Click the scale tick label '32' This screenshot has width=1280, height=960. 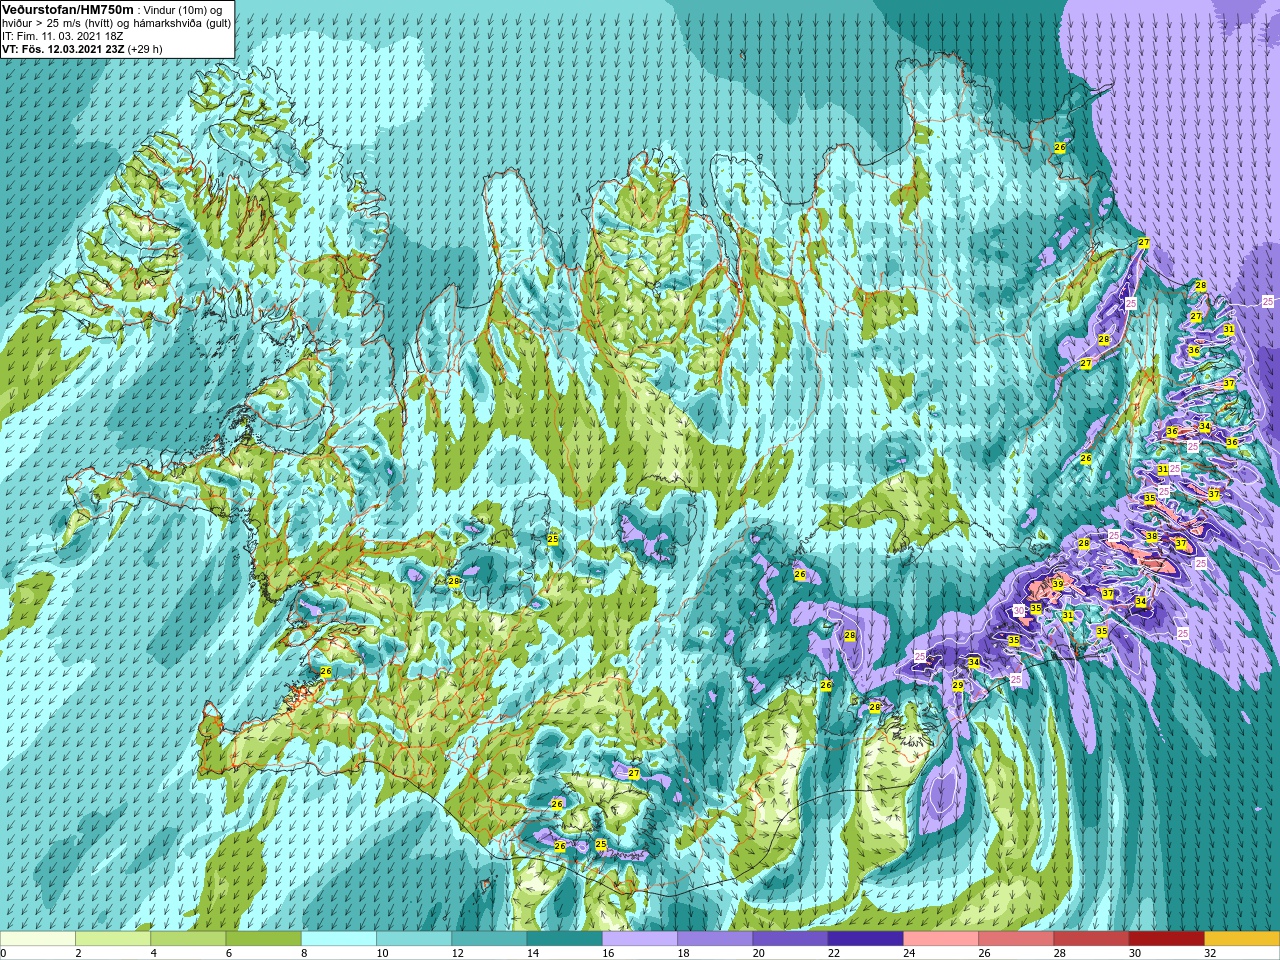pos(1211,953)
